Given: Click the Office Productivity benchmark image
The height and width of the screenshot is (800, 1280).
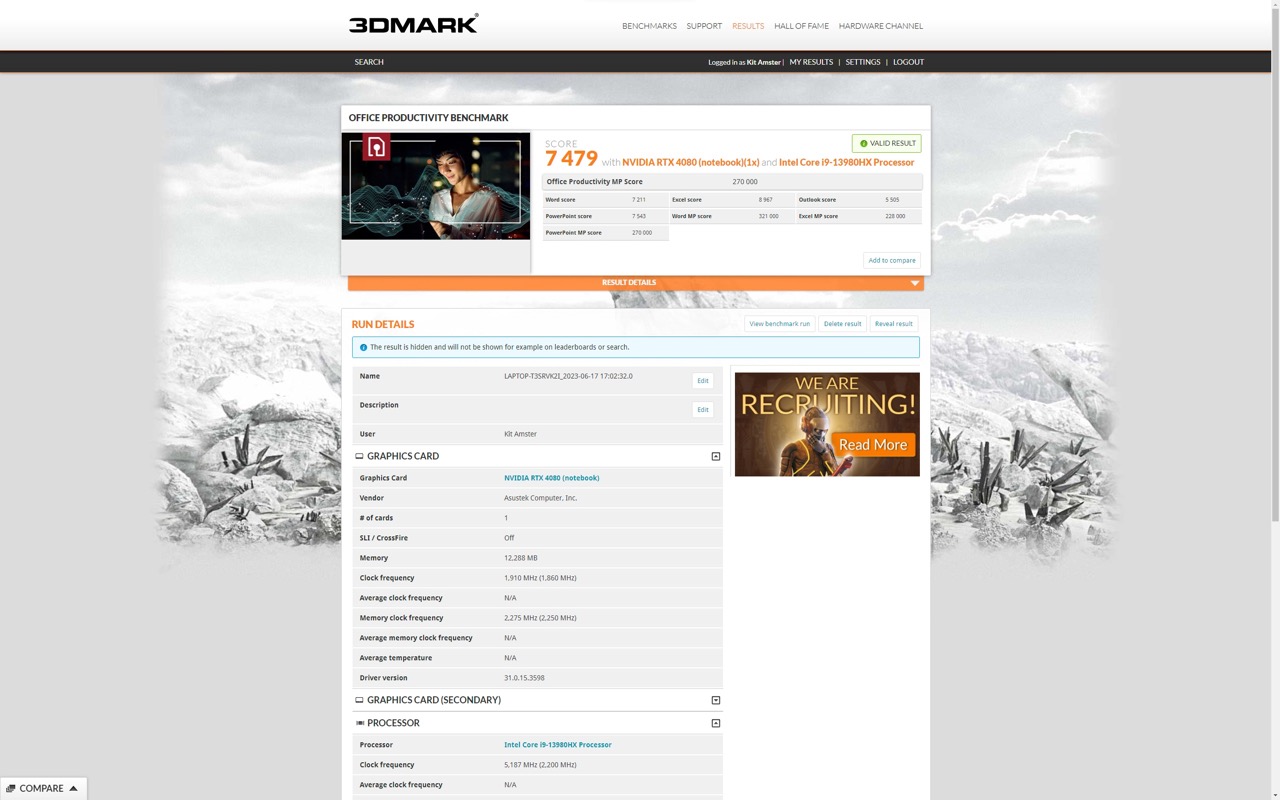Looking at the screenshot, I should (x=436, y=186).
